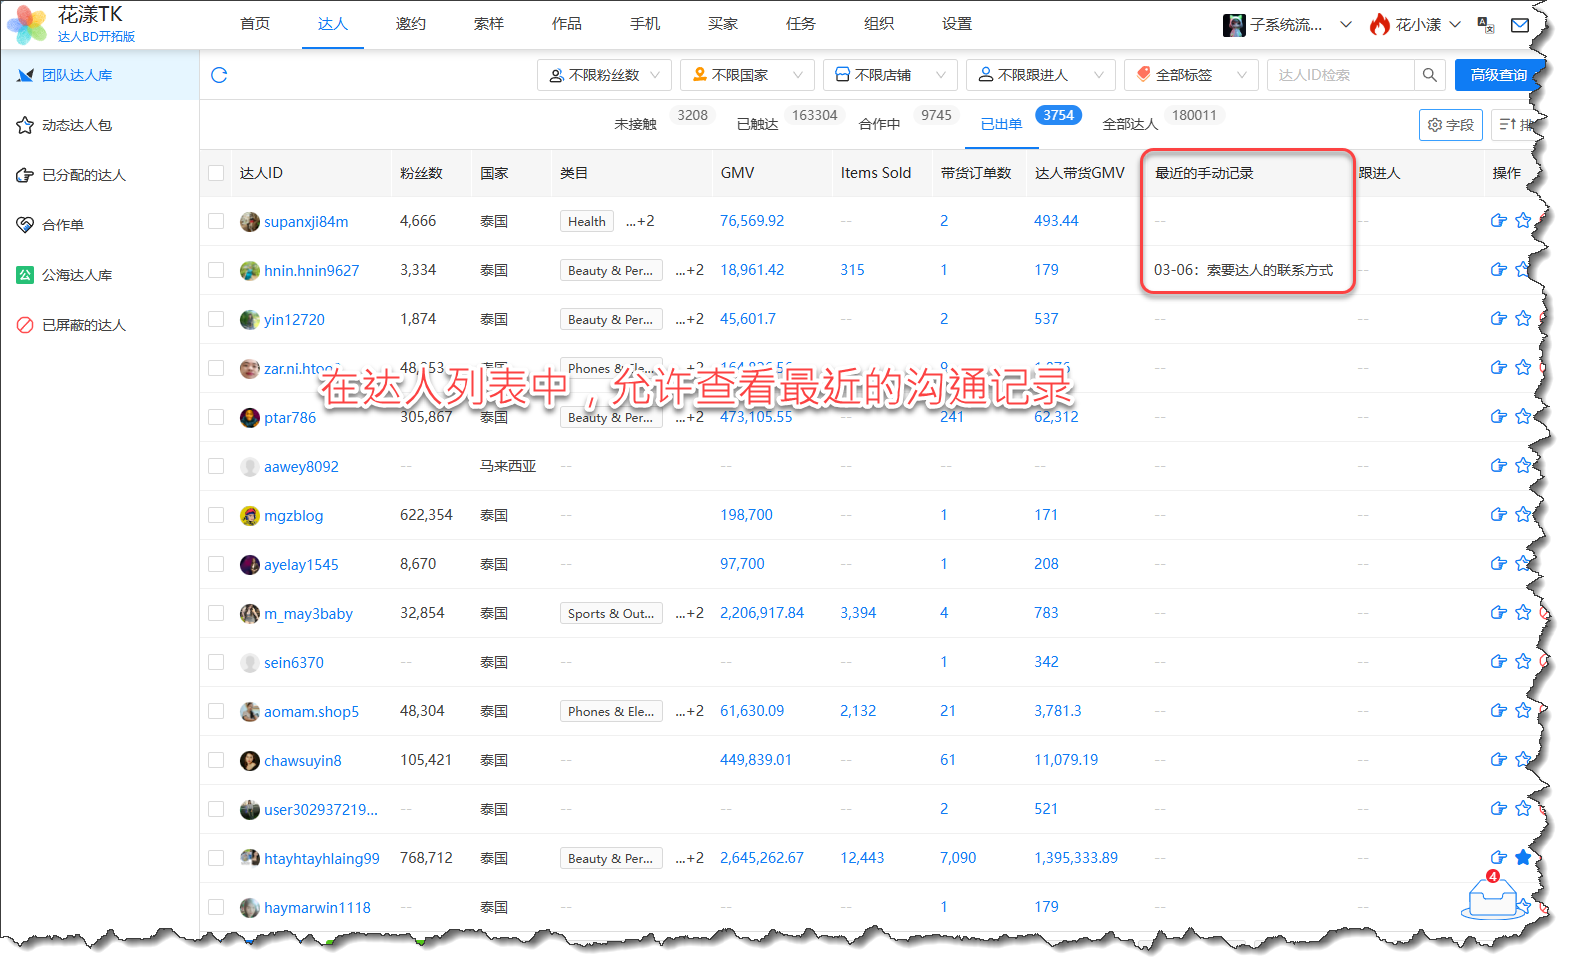The width and height of the screenshot is (1572, 972).
Task: Click the translate language icon
Action: (1485, 25)
